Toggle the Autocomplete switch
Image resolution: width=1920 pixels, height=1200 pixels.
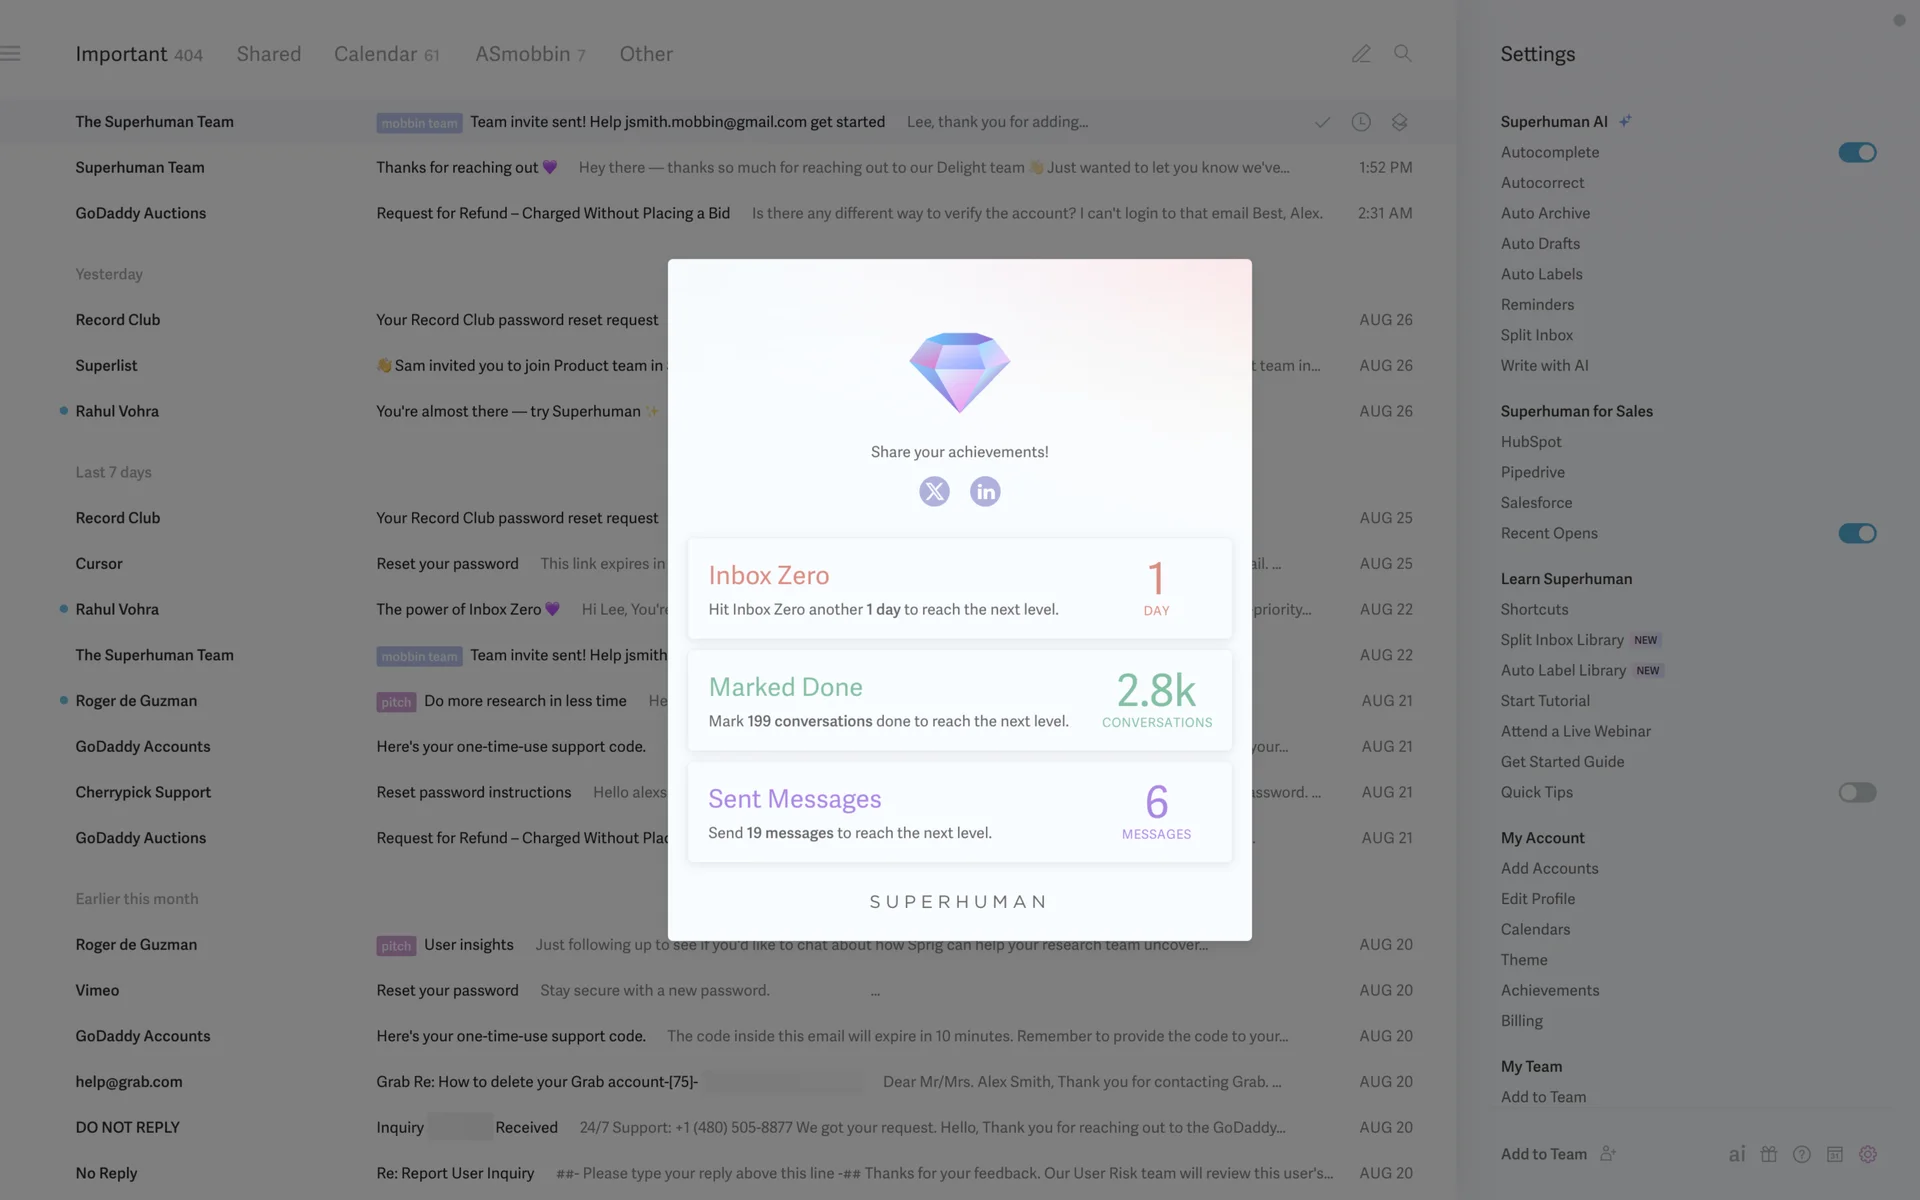point(1857,152)
